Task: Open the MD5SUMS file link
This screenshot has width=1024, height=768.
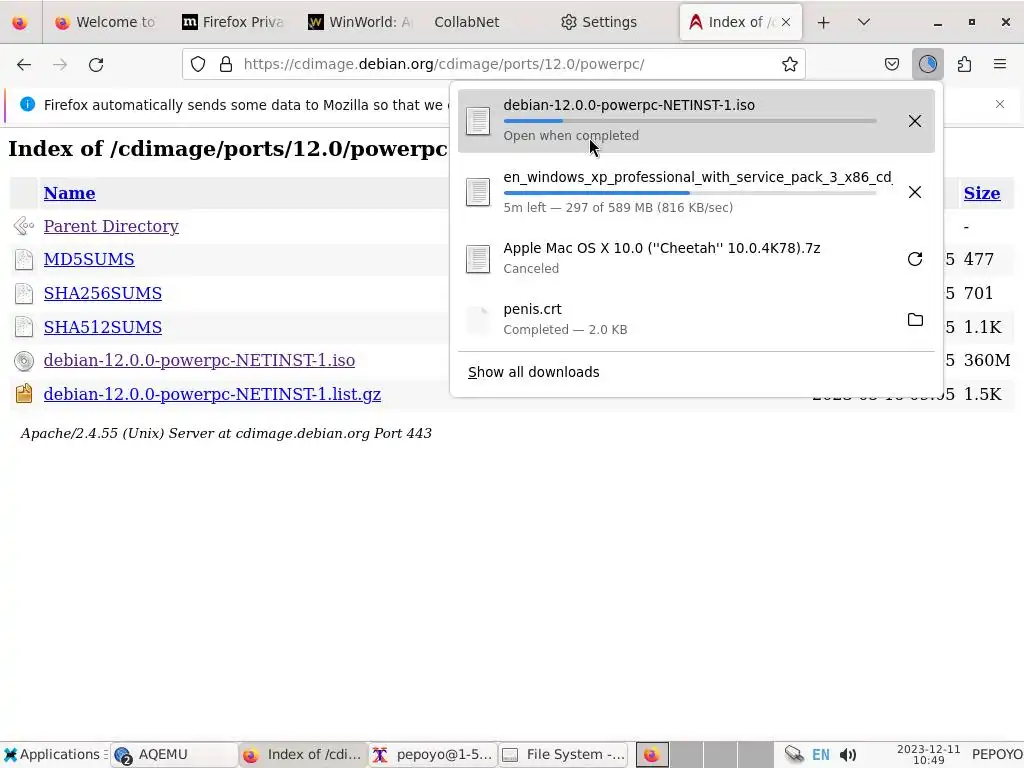Action: tap(89, 259)
